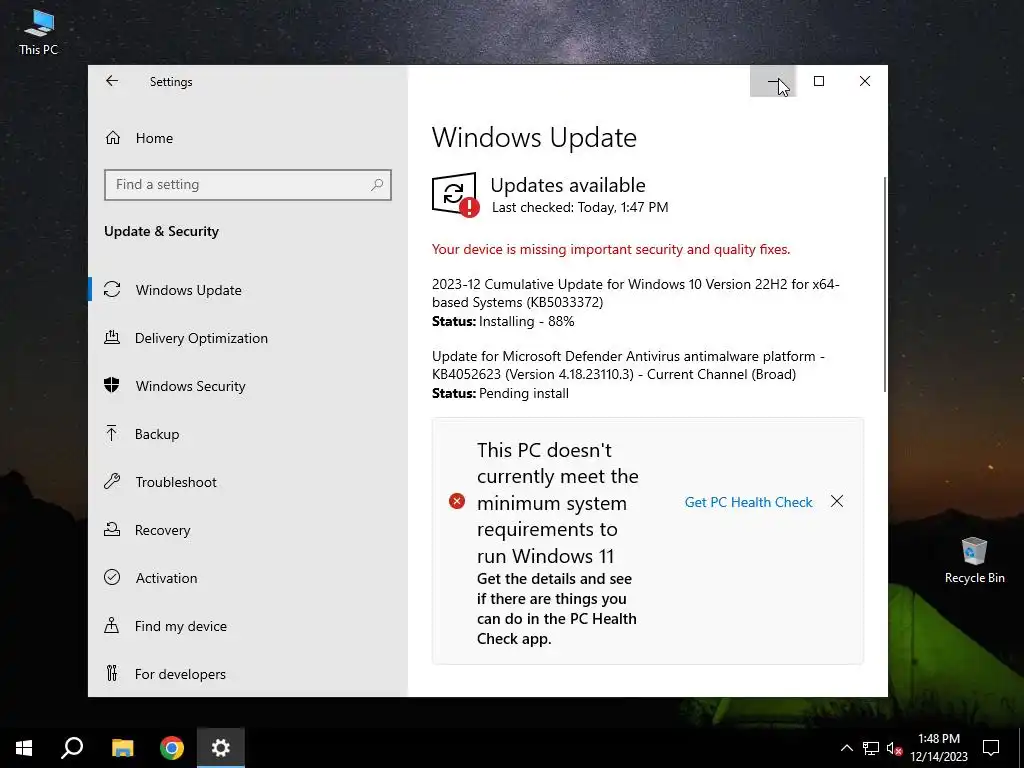Click the red error icon in Windows 11 notice
1024x768 pixels.
457,502
